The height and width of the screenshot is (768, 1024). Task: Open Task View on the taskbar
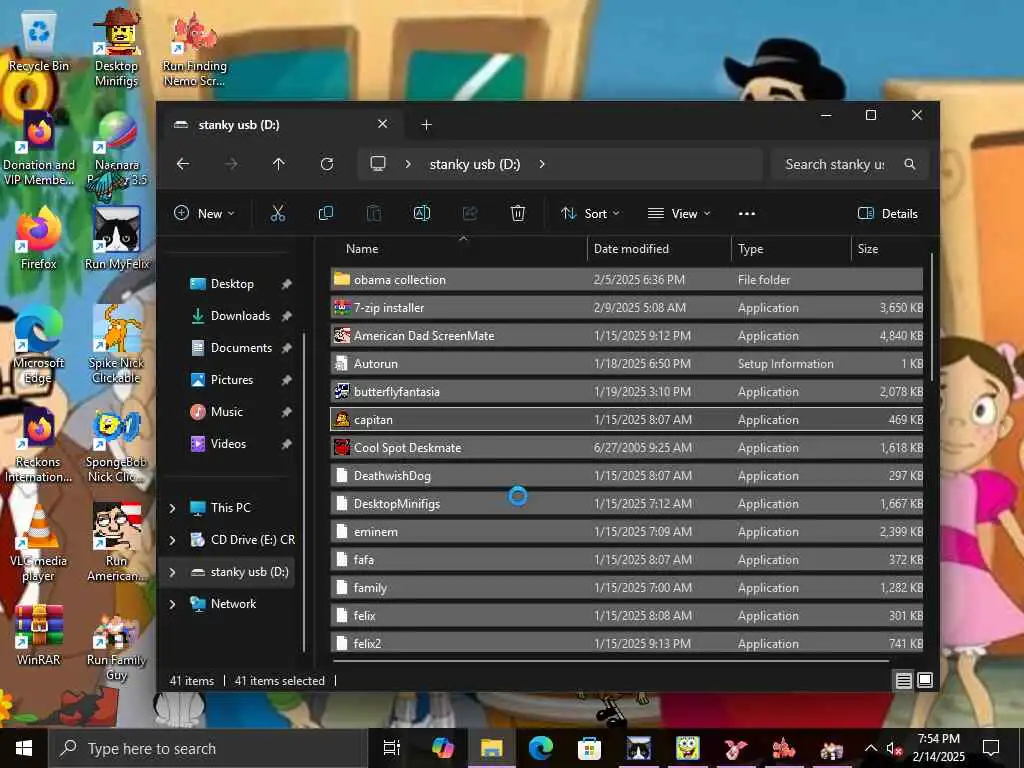(392, 748)
